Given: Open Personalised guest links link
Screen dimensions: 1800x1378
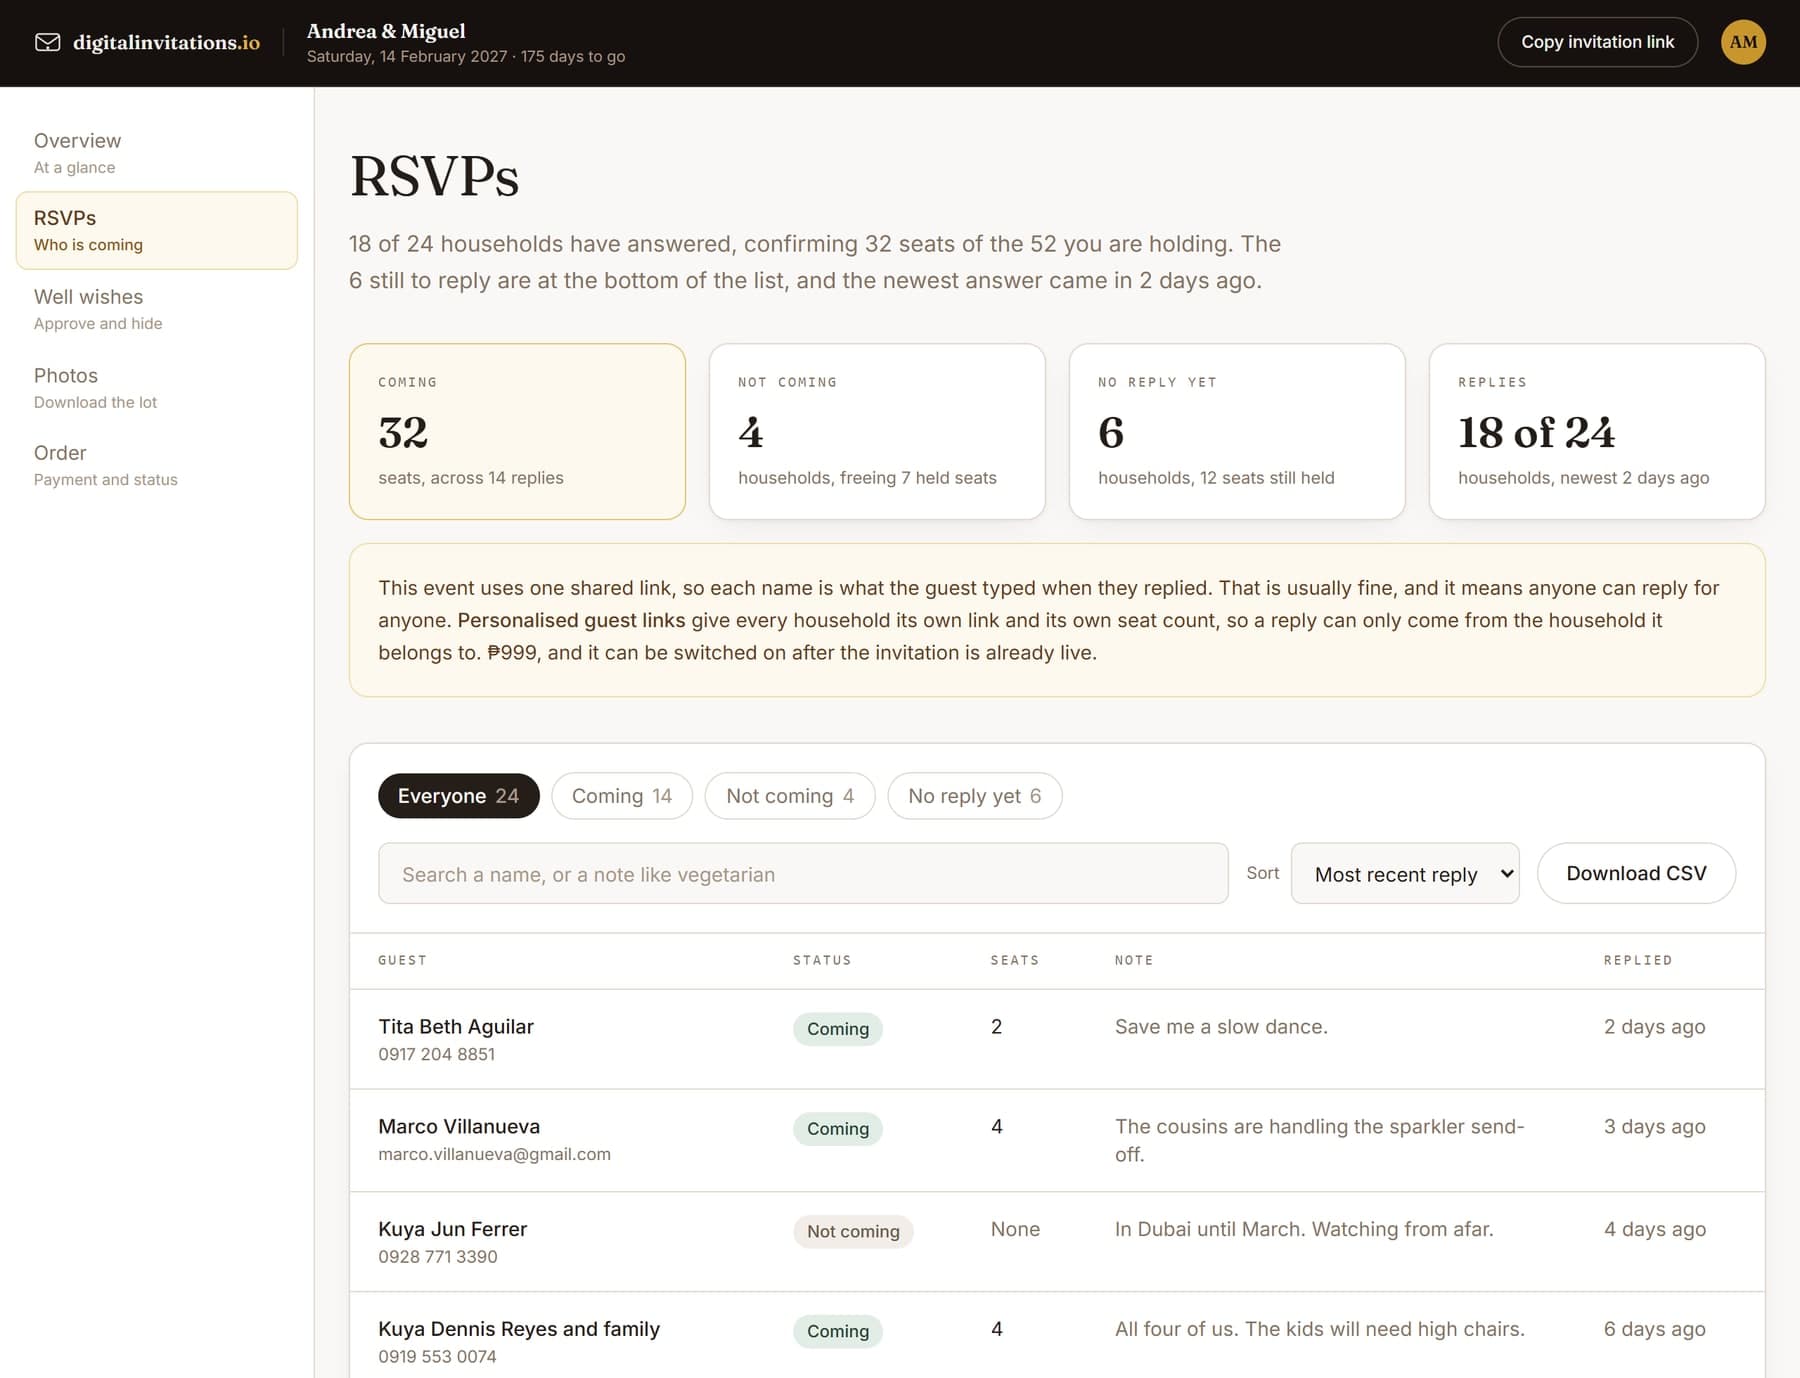Looking at the screenshot, I should tap(571, 620).
